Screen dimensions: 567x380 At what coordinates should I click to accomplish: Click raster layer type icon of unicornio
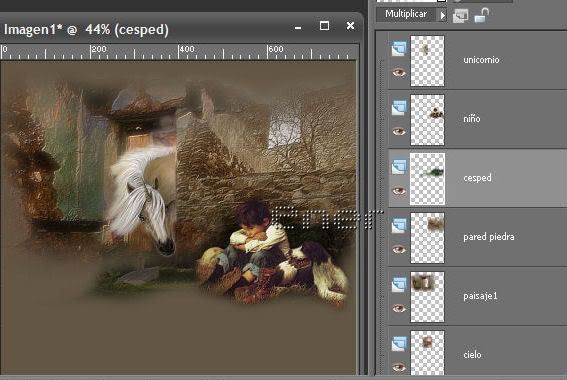(399, 49)
